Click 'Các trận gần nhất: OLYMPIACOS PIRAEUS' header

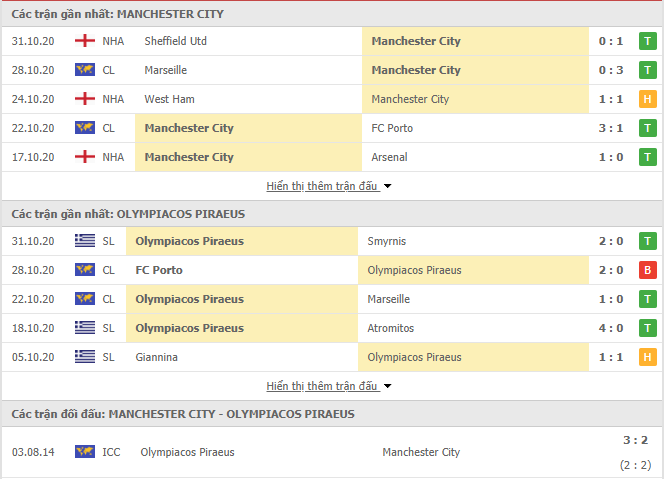pyautogui.click(x=128, y=214)
